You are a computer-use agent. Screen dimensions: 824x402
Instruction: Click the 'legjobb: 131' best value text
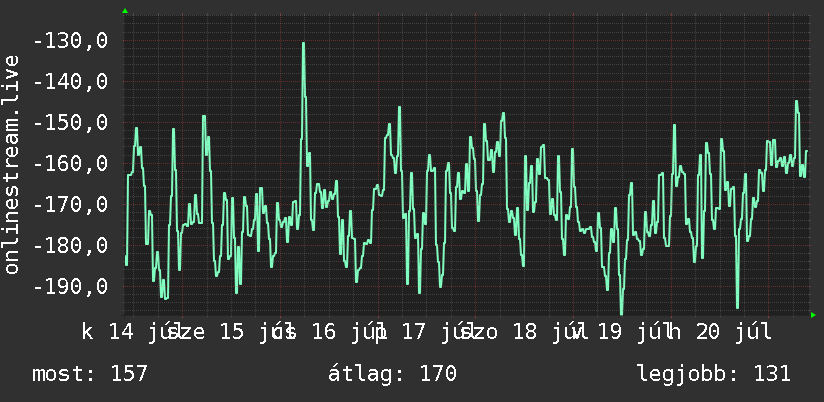point(714,374)
